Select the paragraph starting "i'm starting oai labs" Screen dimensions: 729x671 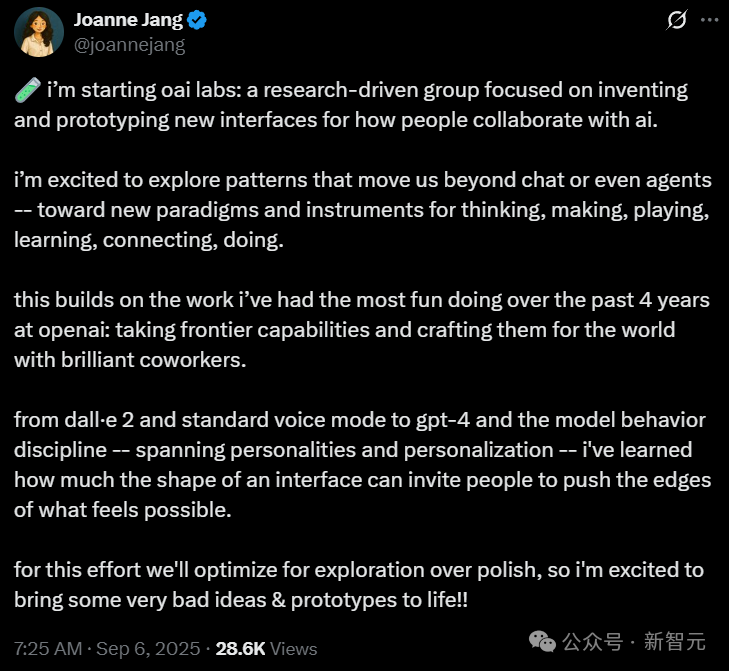pos(351,105)
